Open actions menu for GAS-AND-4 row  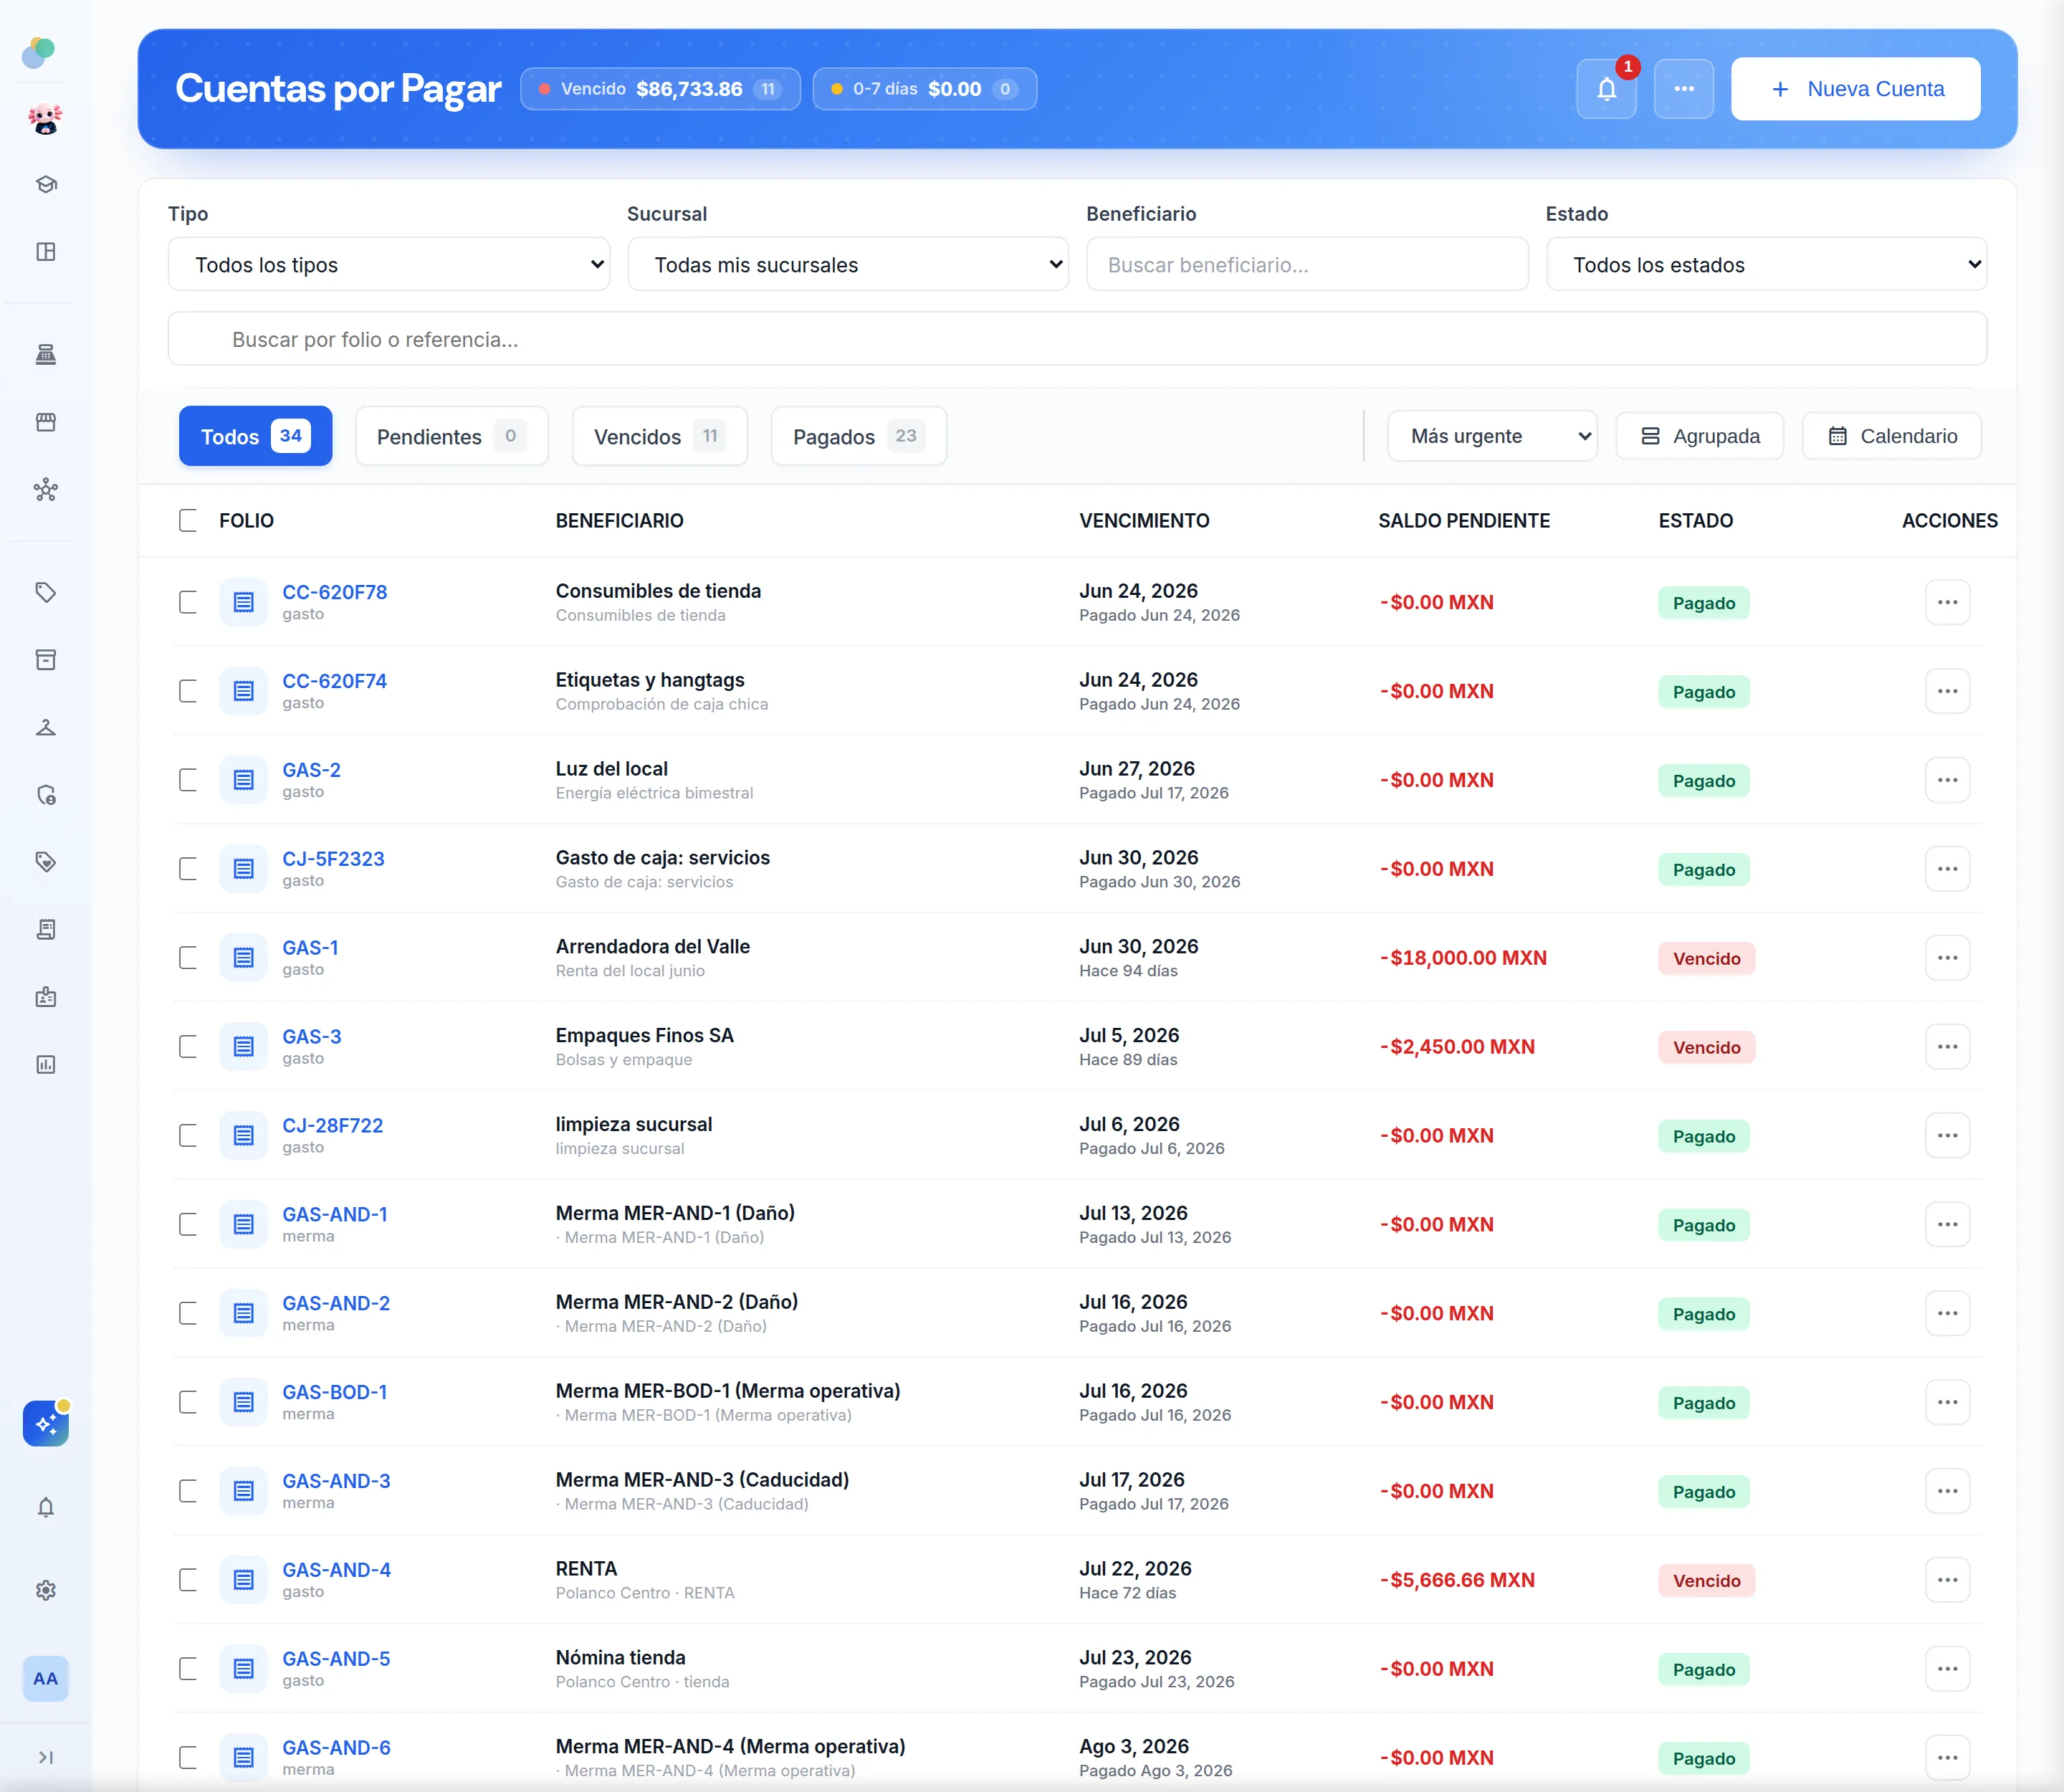1947,1580
